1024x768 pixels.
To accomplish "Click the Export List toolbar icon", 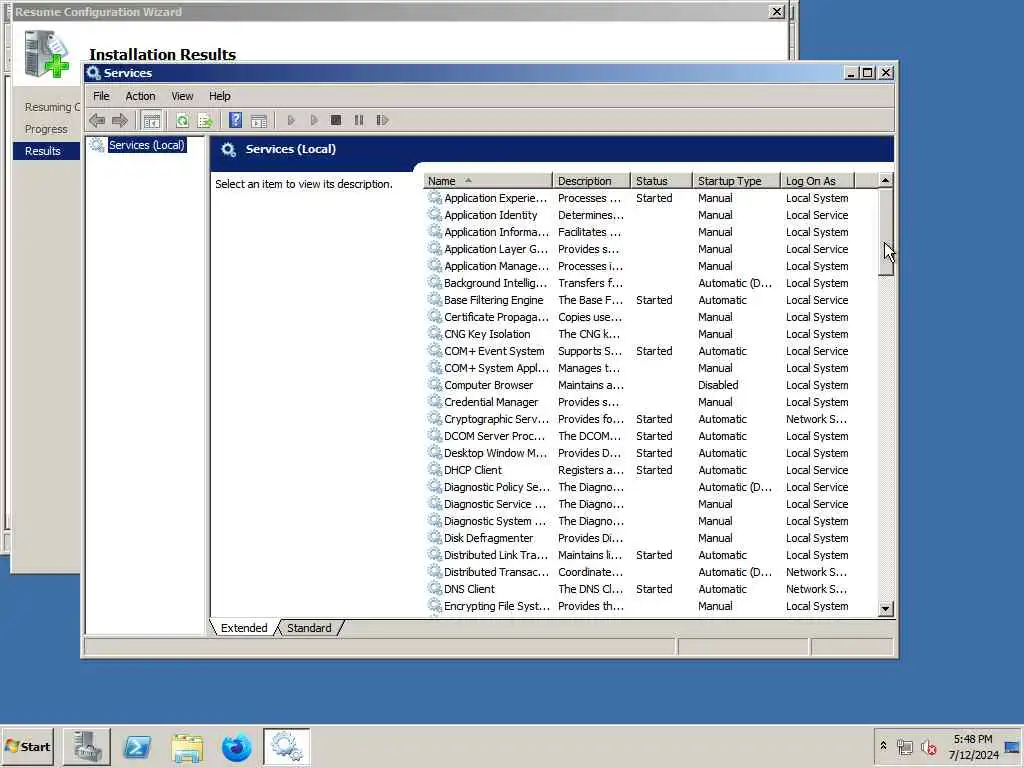I will pos(205,120).
